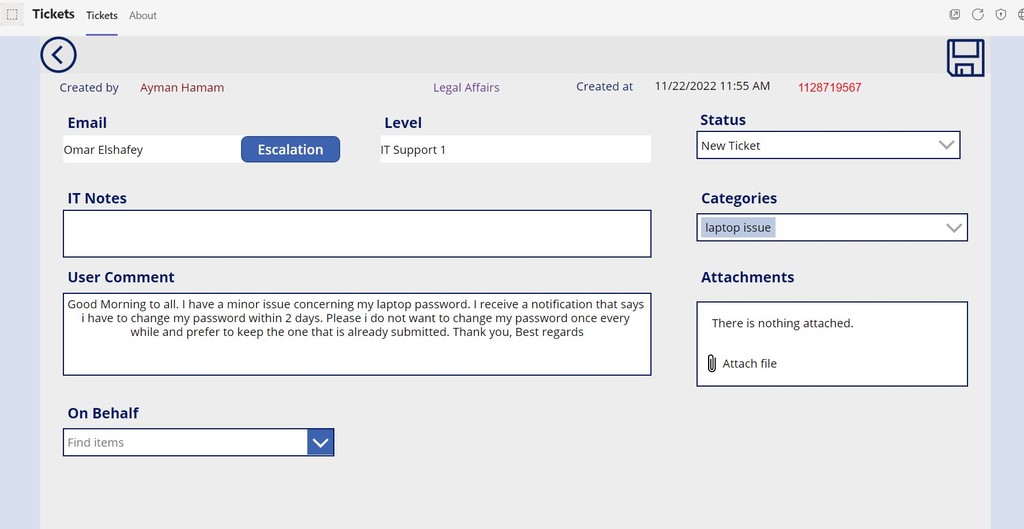Expand the Status dropdown showing New Ticket
Viewport: 1024px width, 529px height.
coord(828,145)
